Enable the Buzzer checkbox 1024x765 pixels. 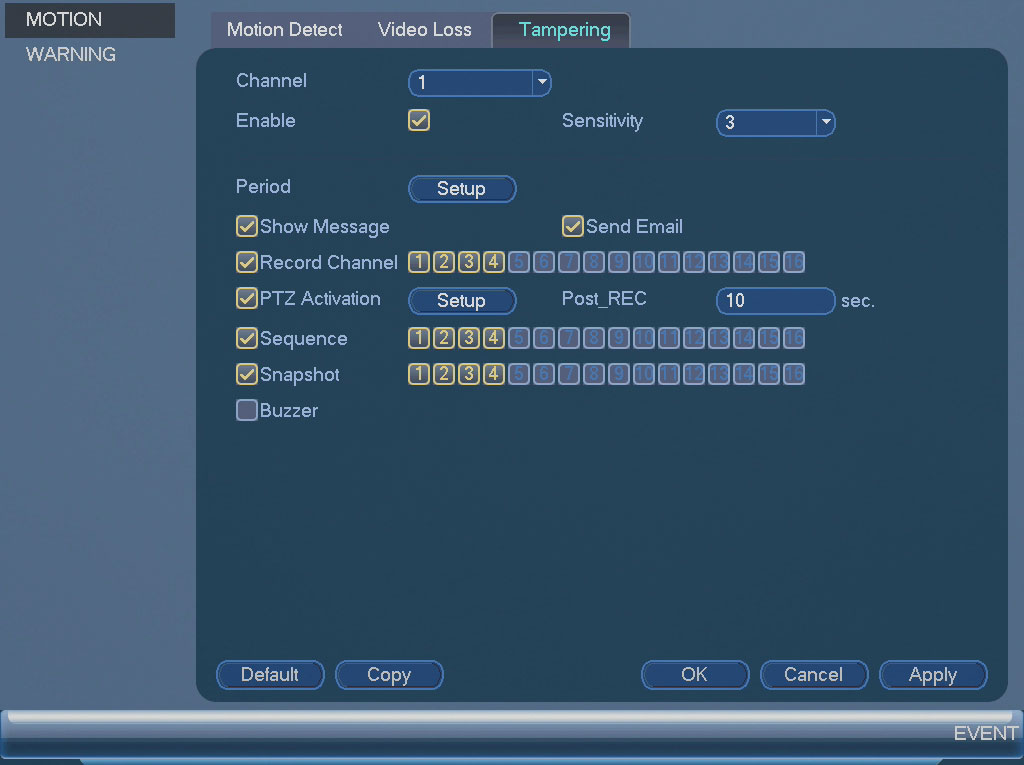tap(246, 410)
